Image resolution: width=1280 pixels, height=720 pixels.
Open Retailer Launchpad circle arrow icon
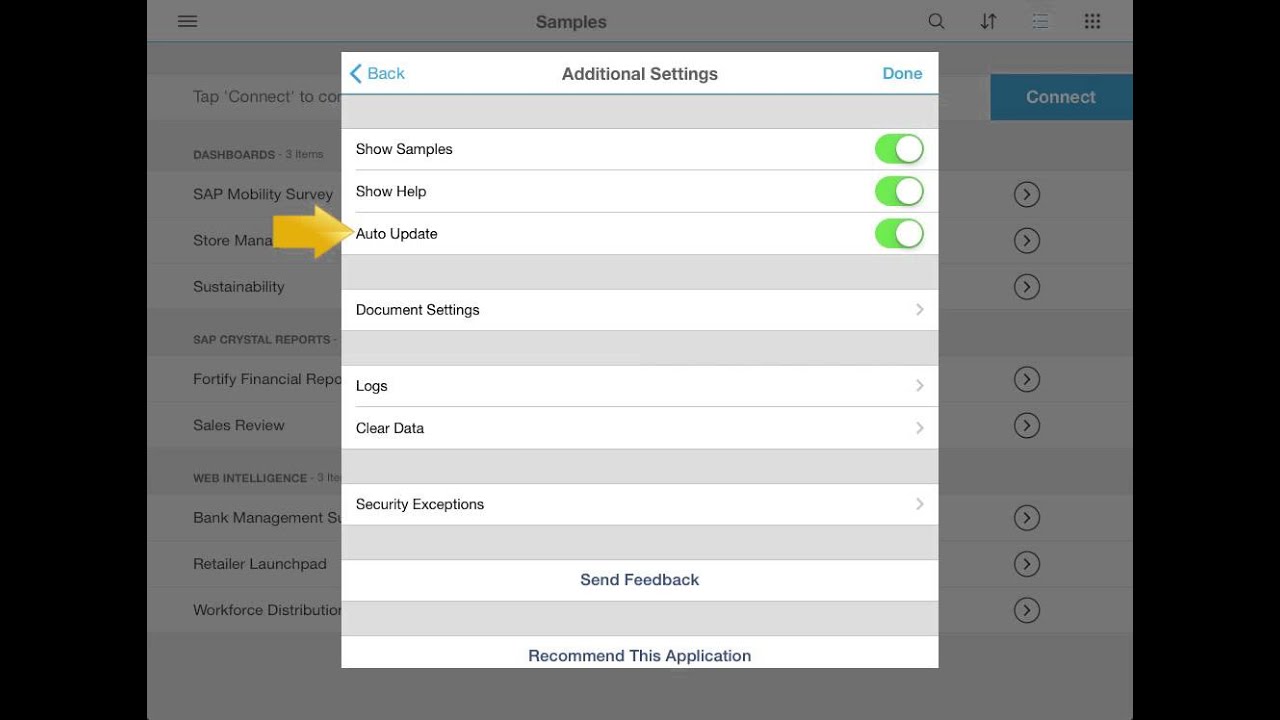1026,564
